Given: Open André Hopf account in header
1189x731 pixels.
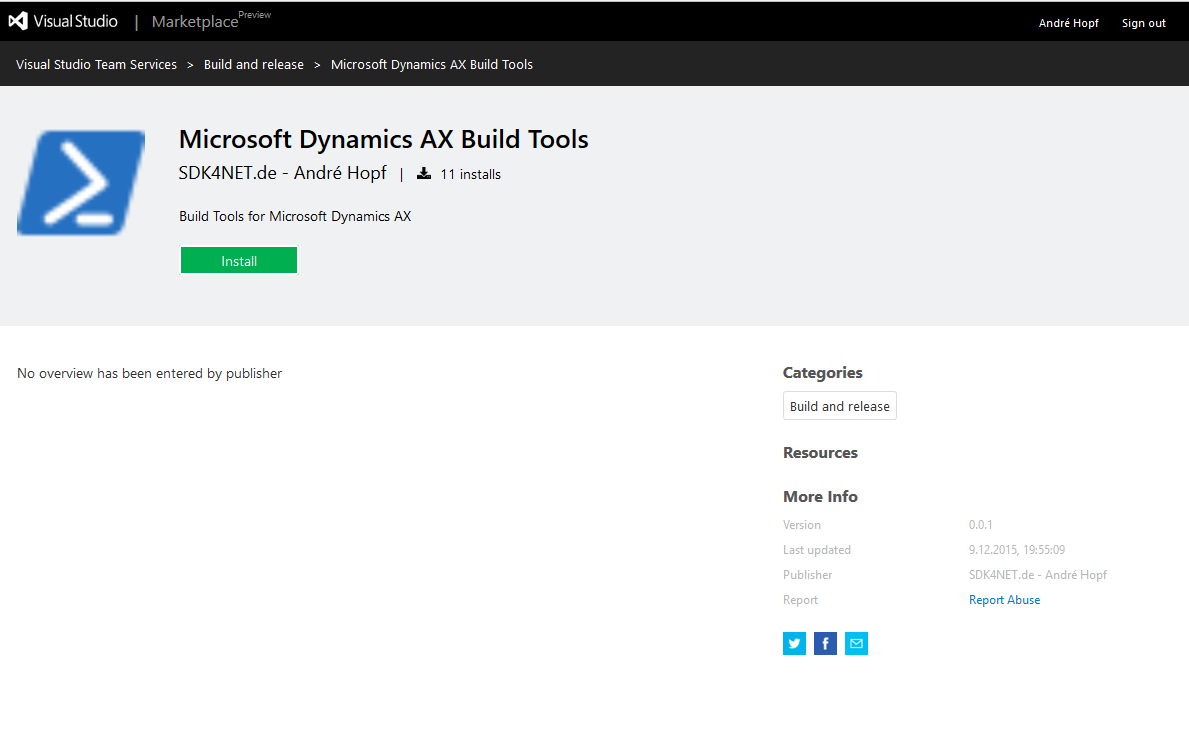Looking at the screenshot, I should [x=1068, y=23].
